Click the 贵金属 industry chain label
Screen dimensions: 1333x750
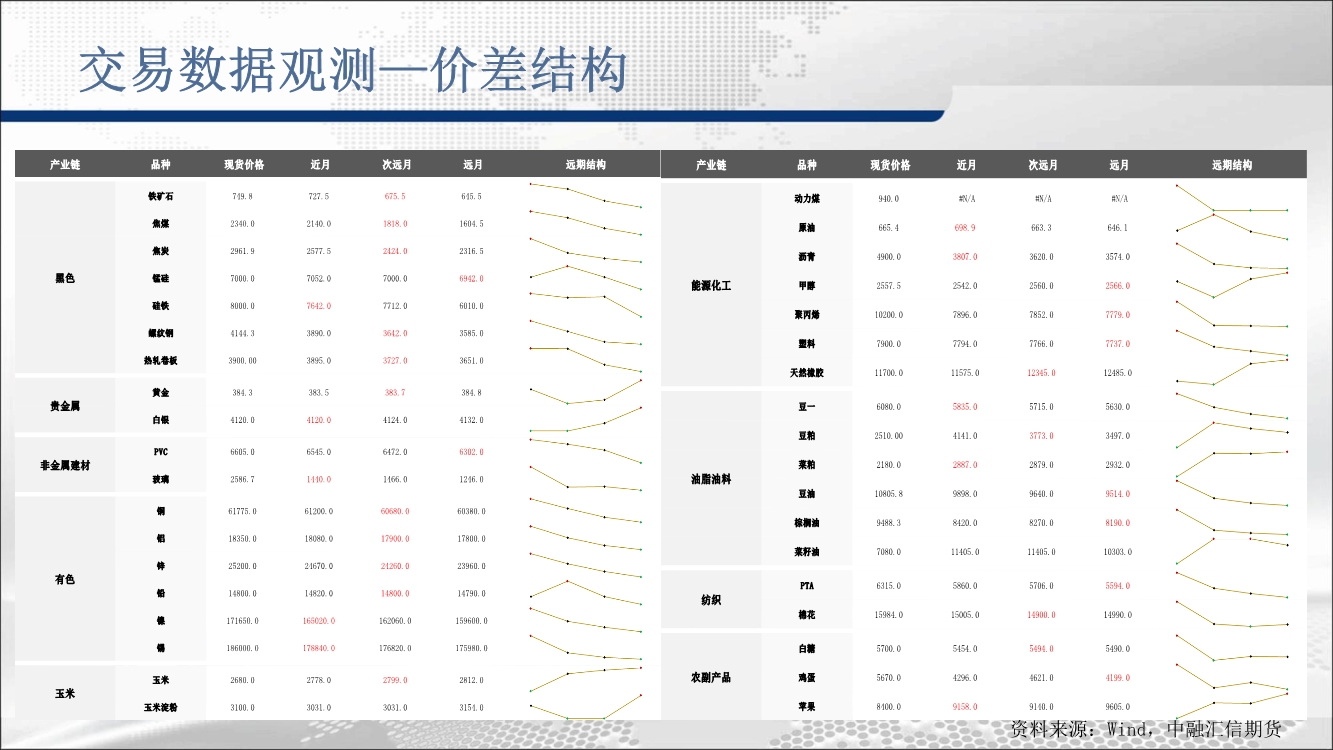coord(65,406)
